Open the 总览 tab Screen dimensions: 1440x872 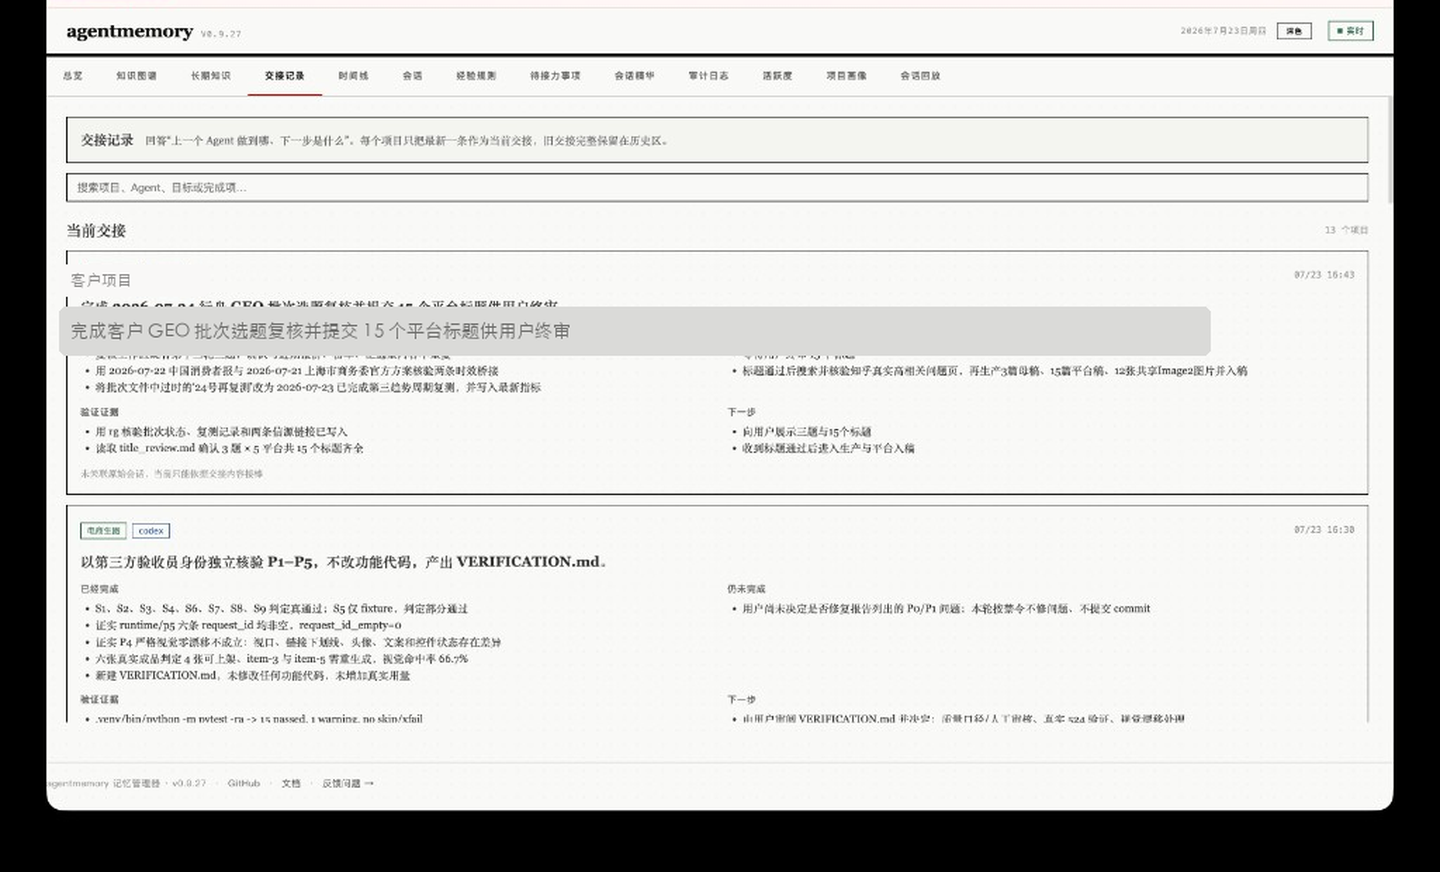tap(73, 76)
